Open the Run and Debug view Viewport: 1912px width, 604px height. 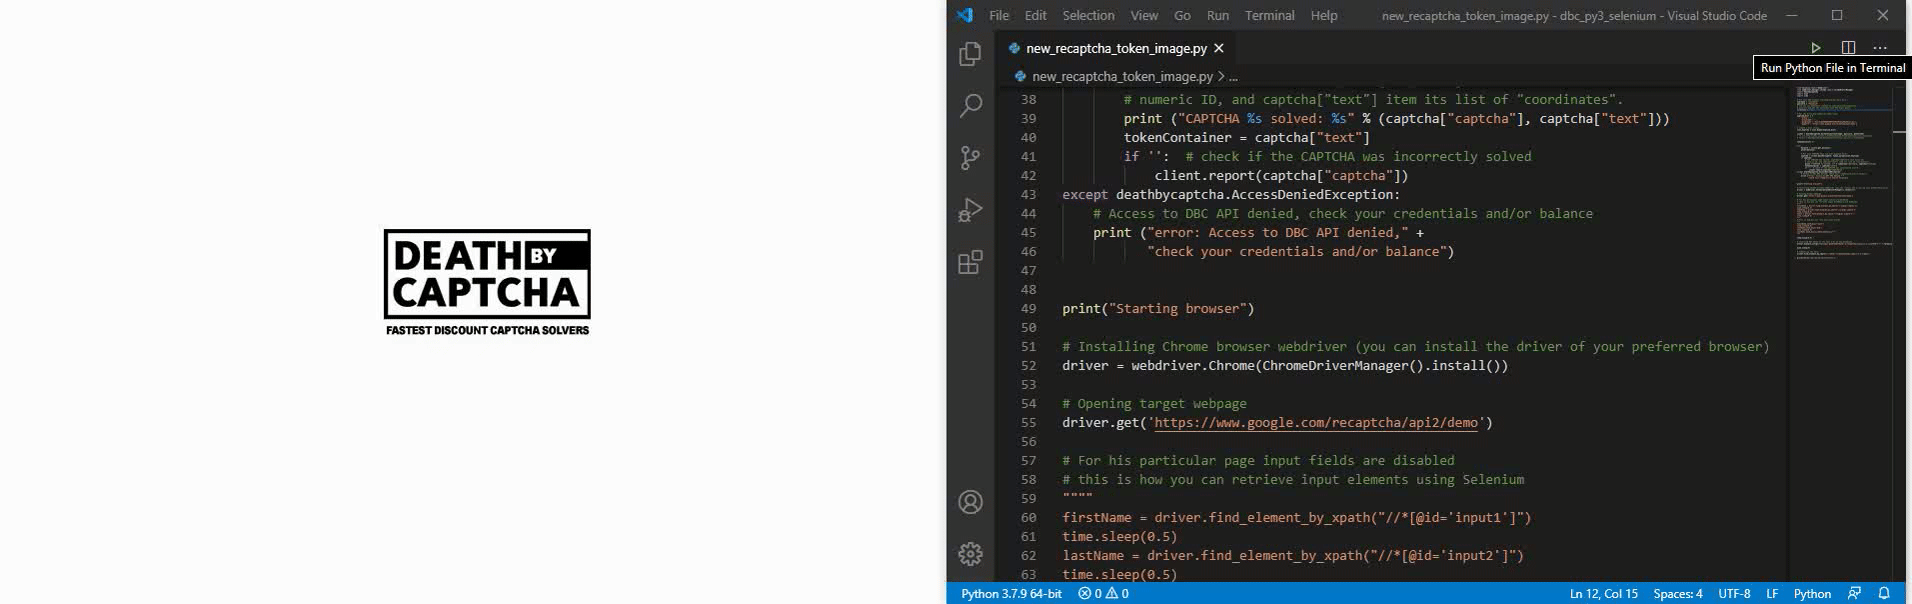970,210
